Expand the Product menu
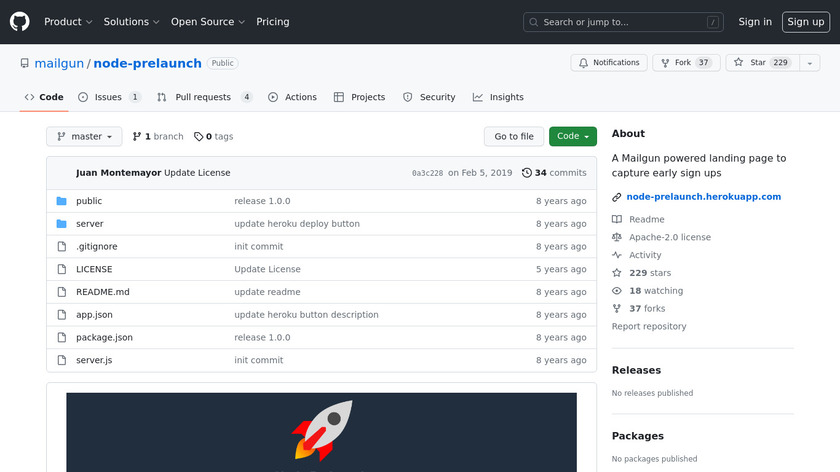Image resolution: width=840 pixels, height=472 pixels. click(x=68, y=22)
